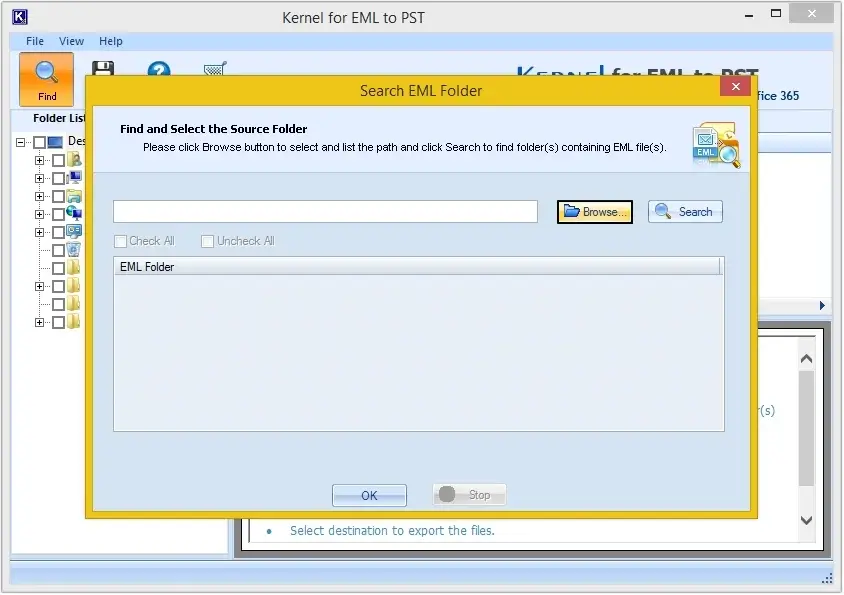Select the computer (This PC) icon in tree
Viewport: 844px width, 595px height.
coord(75,177)
